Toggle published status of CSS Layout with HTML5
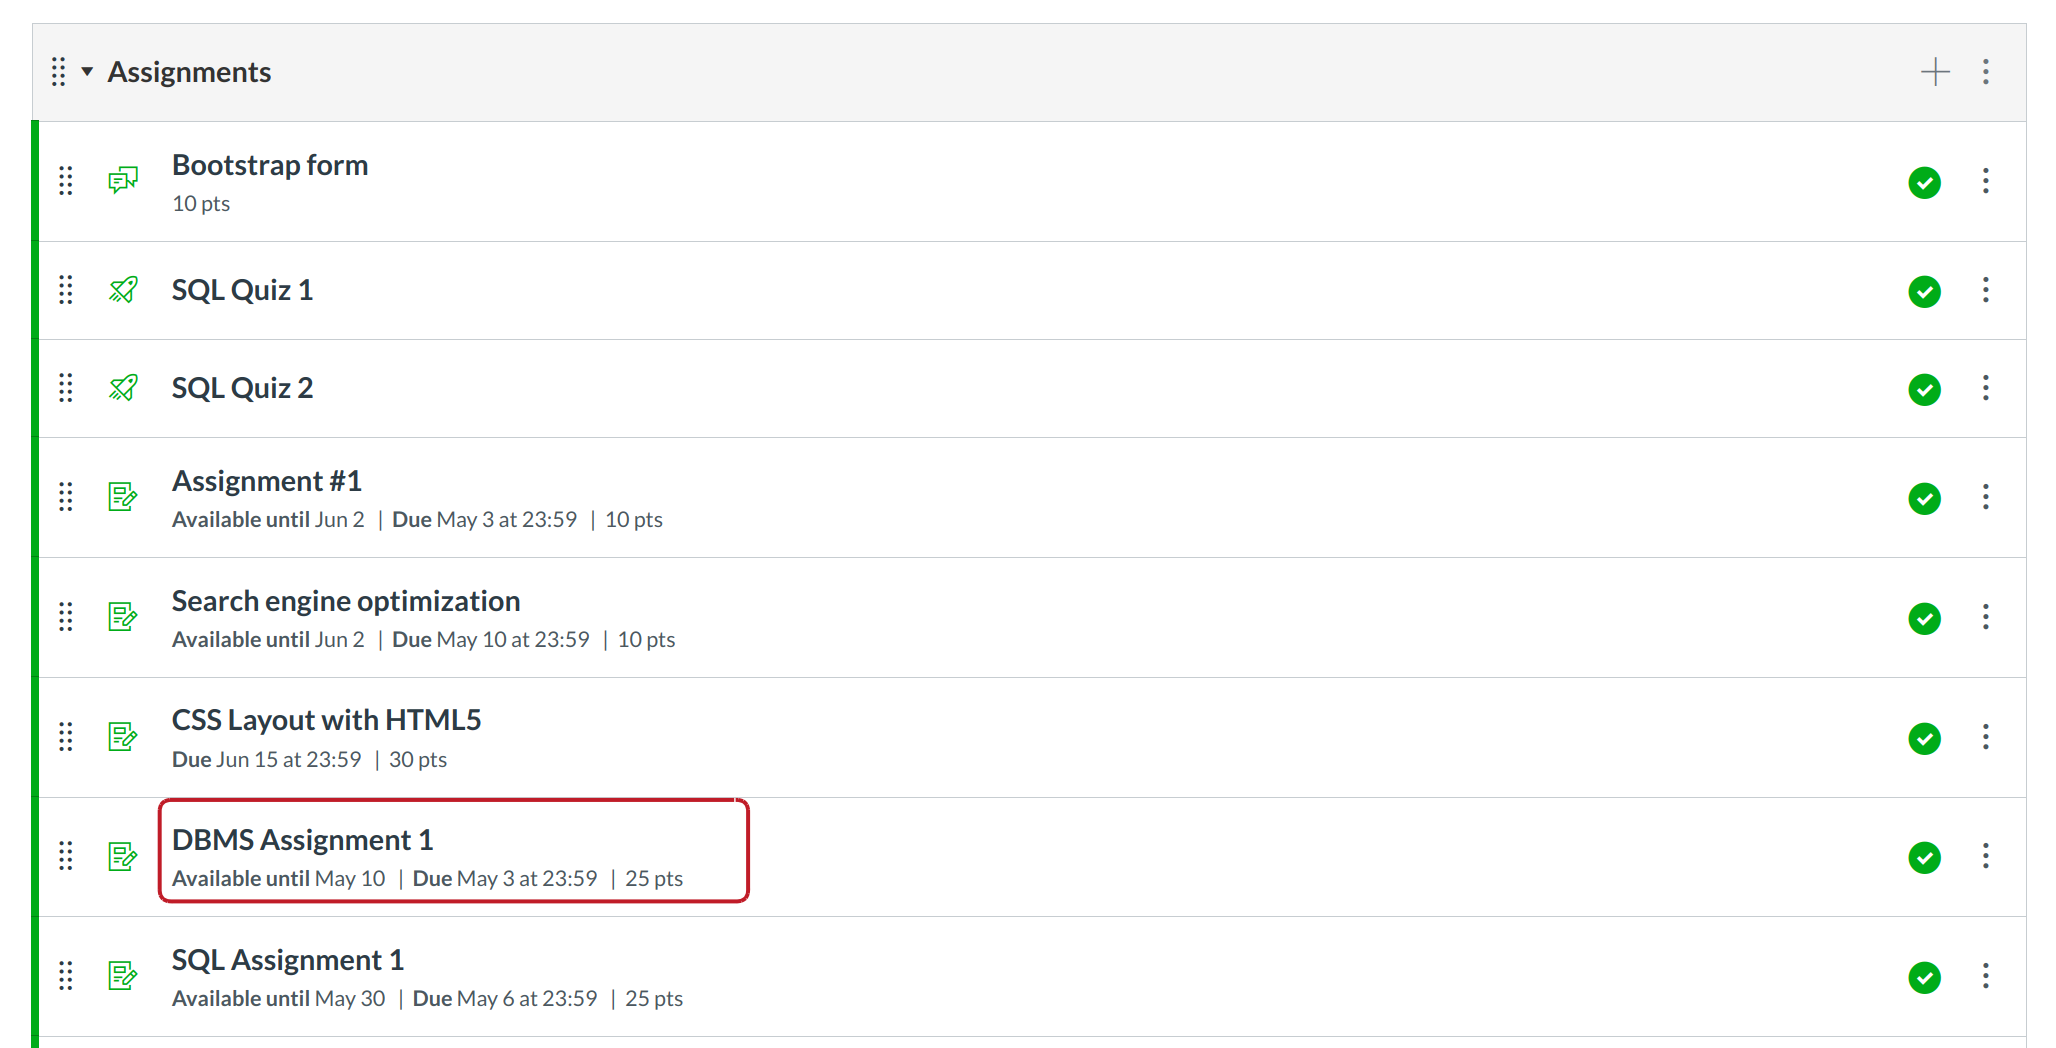Screen dimensions: 2056x1048 1924,738
